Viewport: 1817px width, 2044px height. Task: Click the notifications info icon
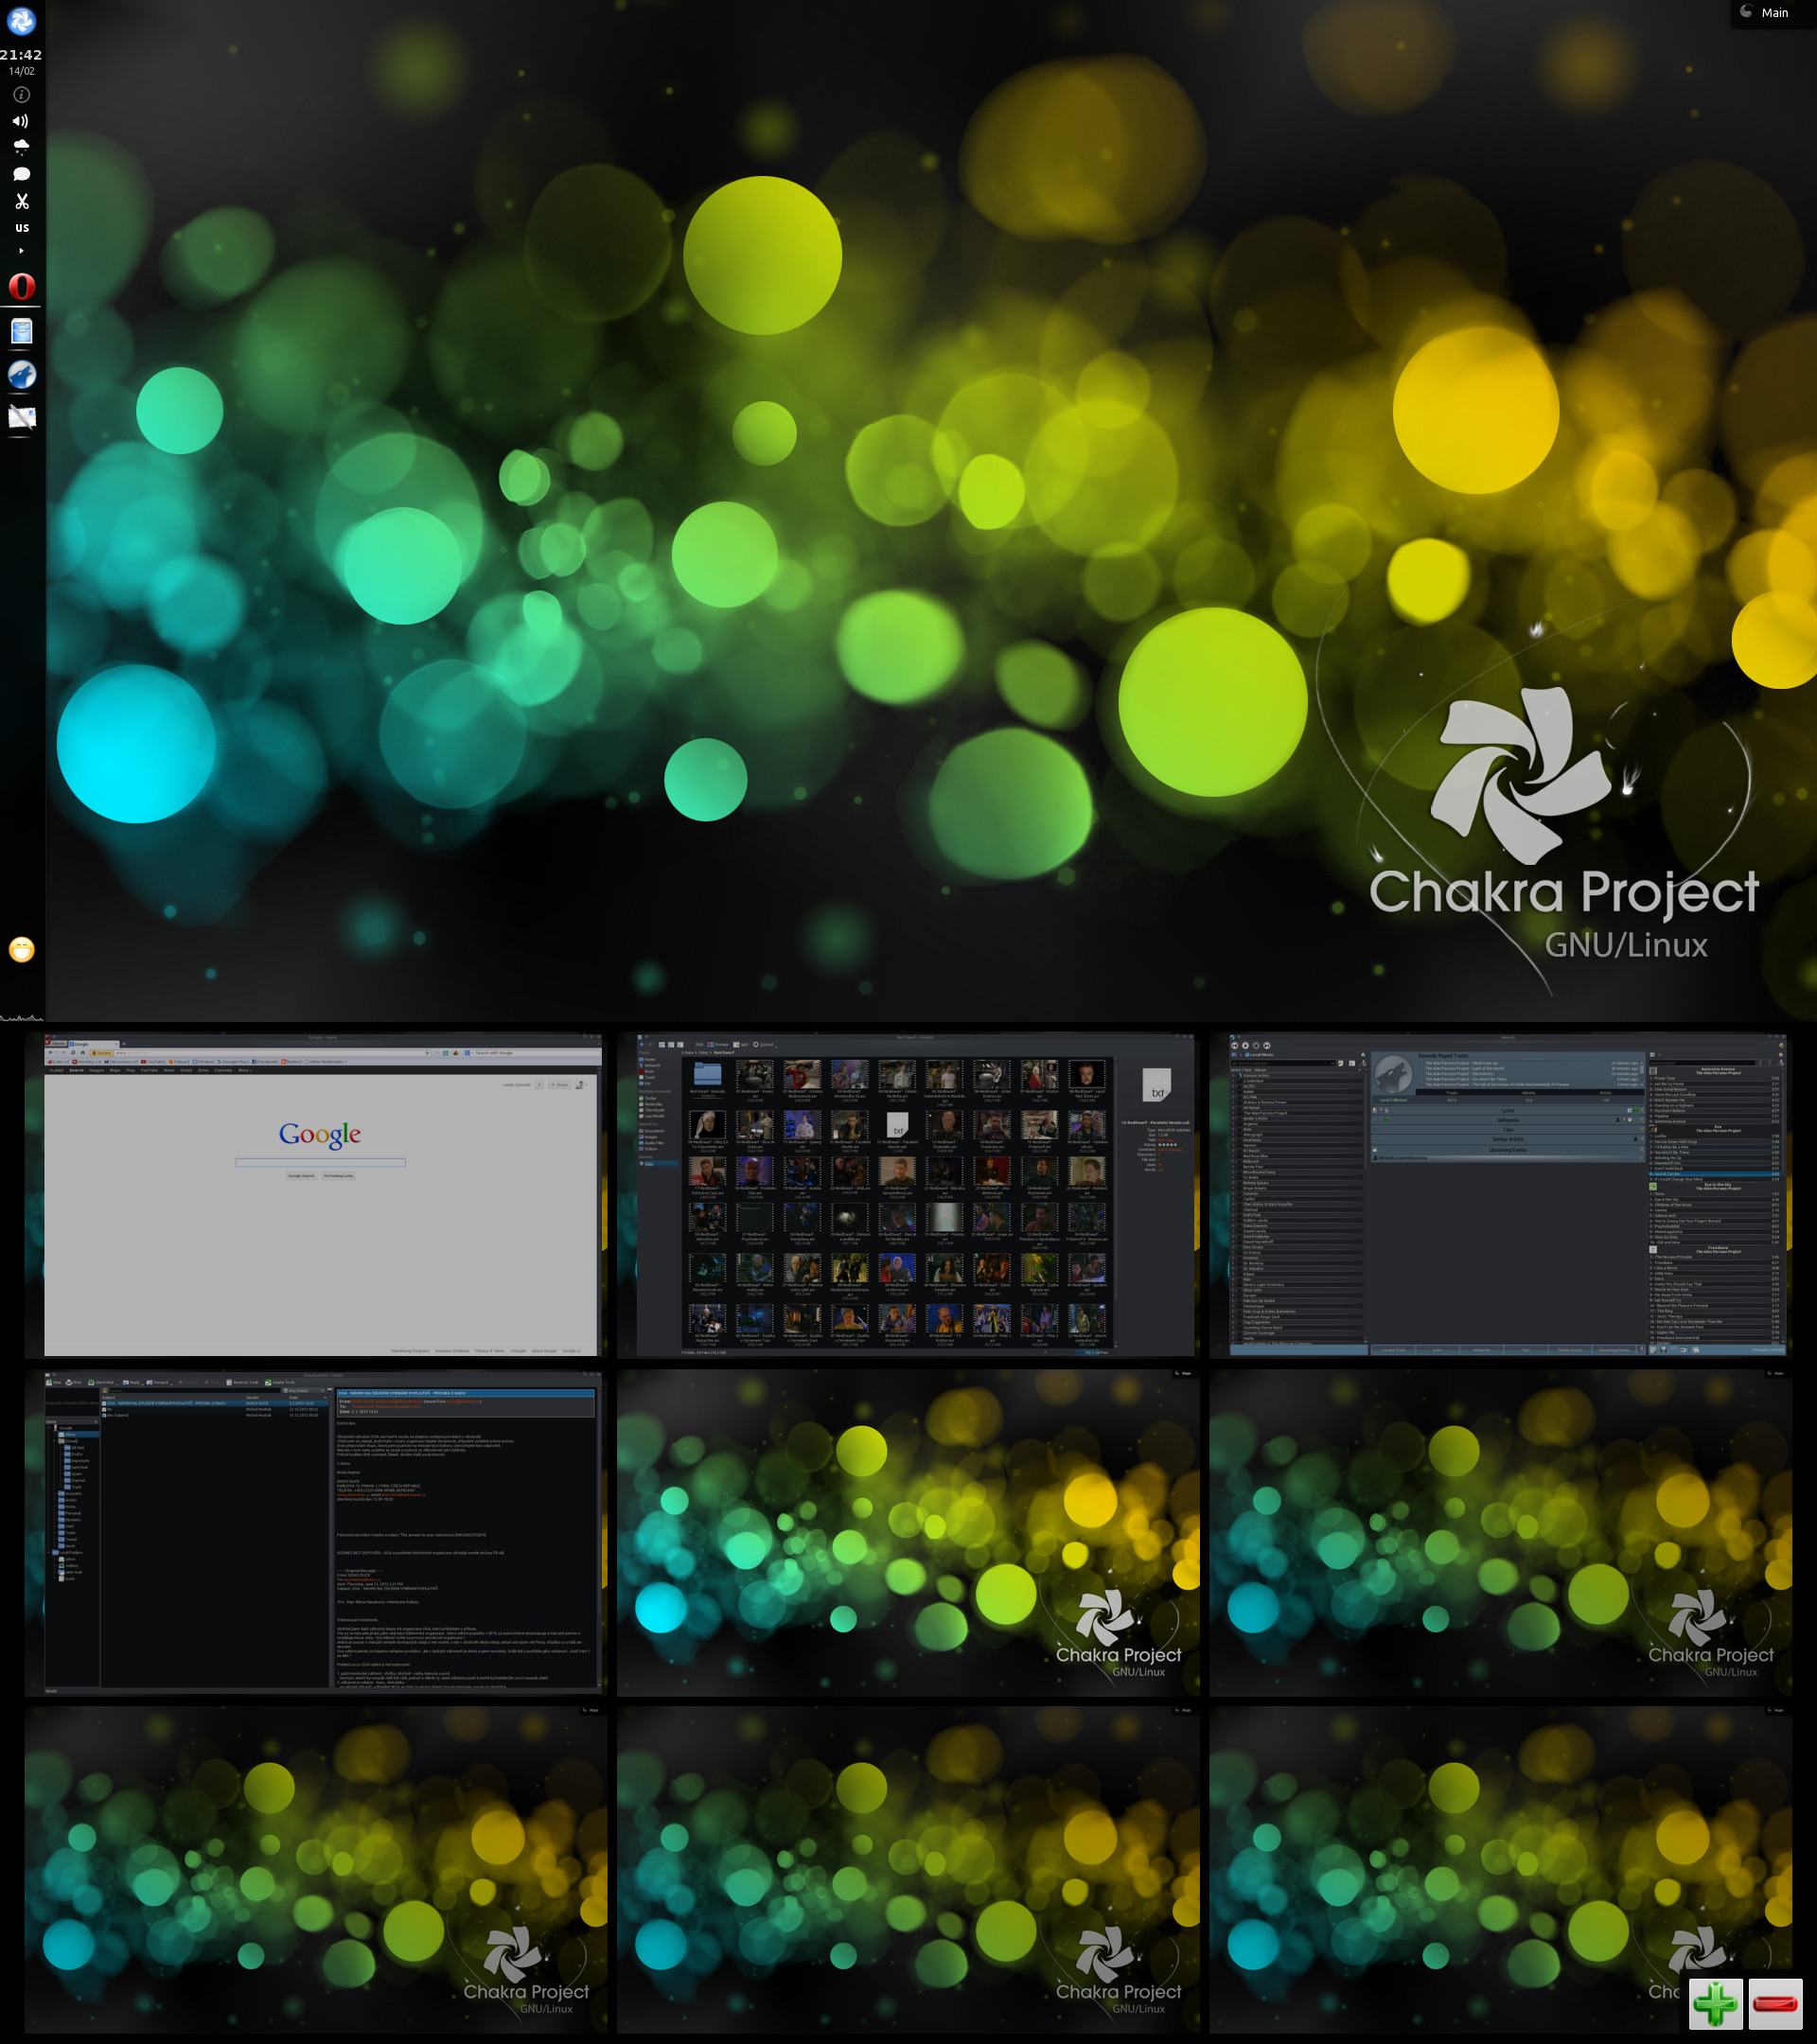pos(21,95)
